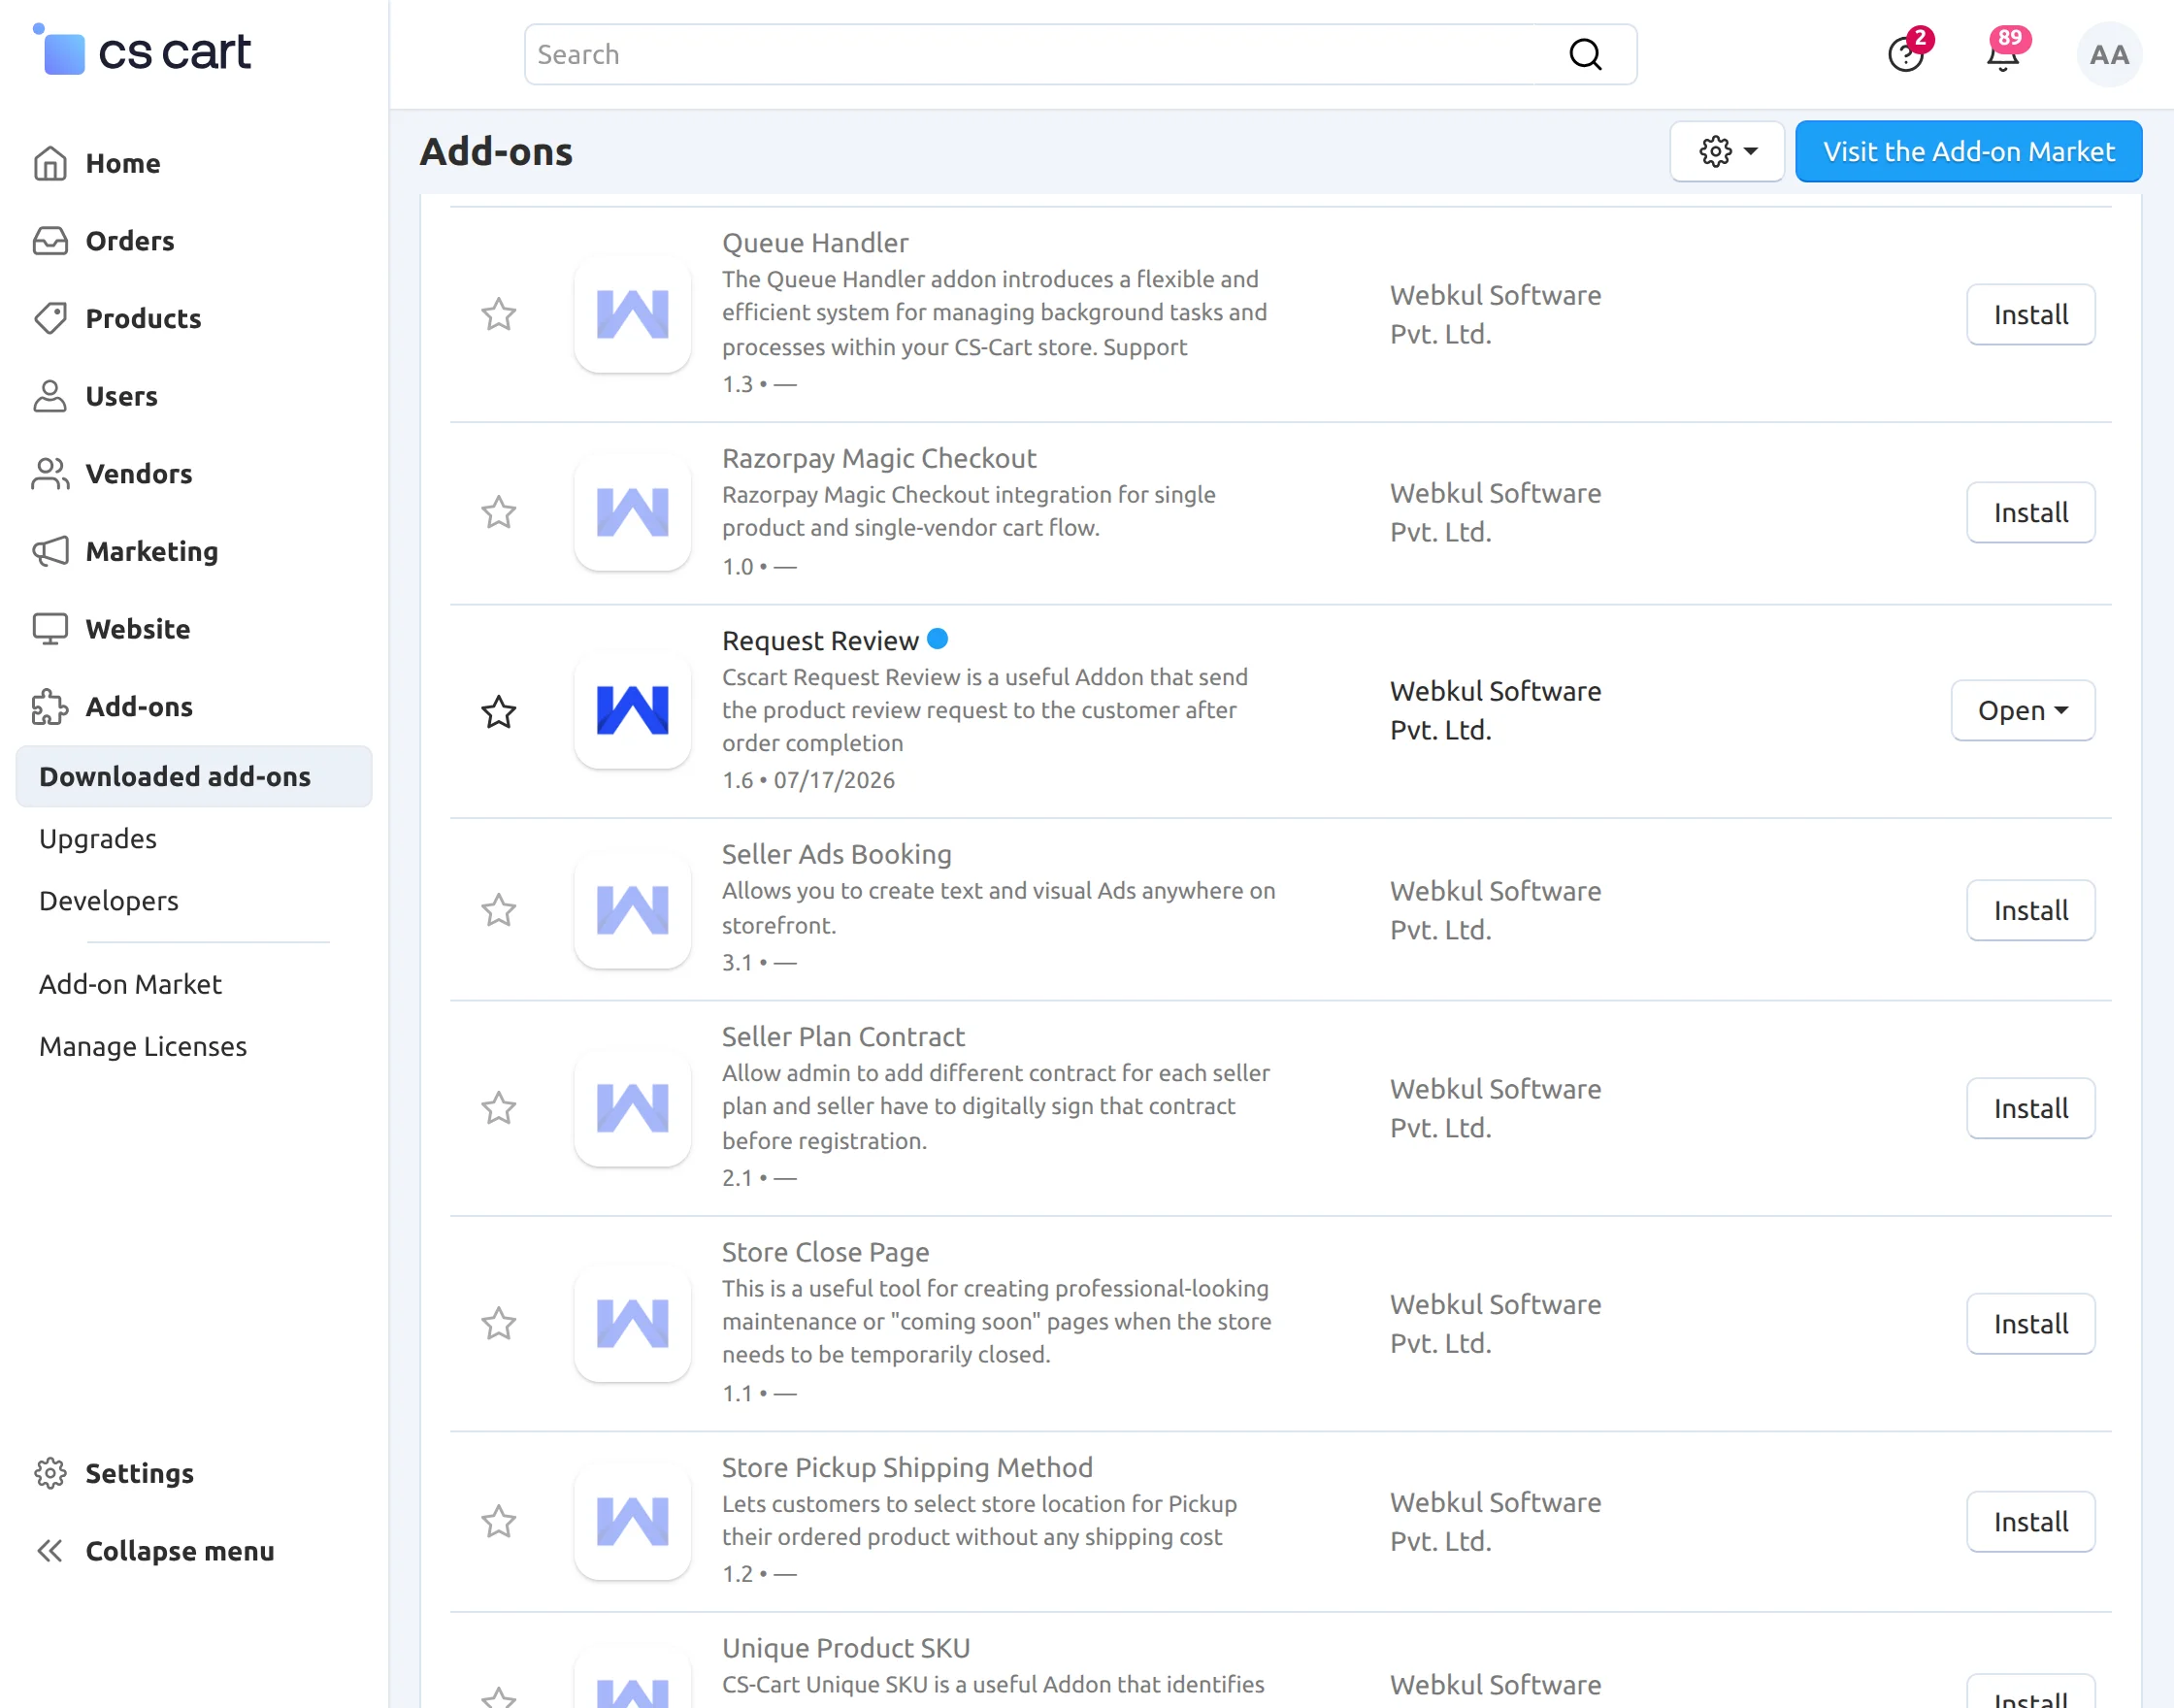This screenshot has width=2174, height=1708.
Task: Open the AA user avatar menu
Action: click(x=2109, y=54)
